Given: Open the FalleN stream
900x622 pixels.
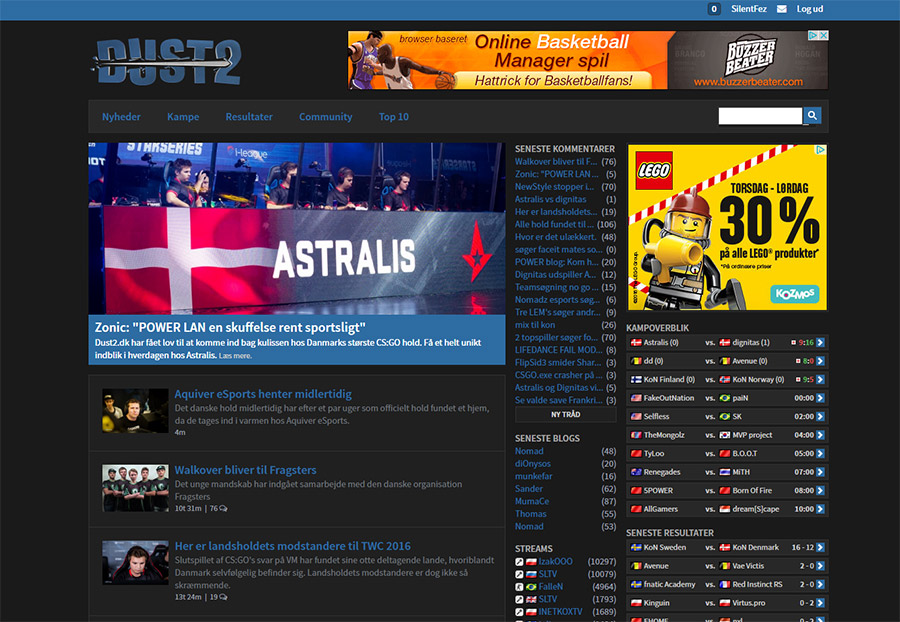Looking at the screenshot, I should 550,587.
